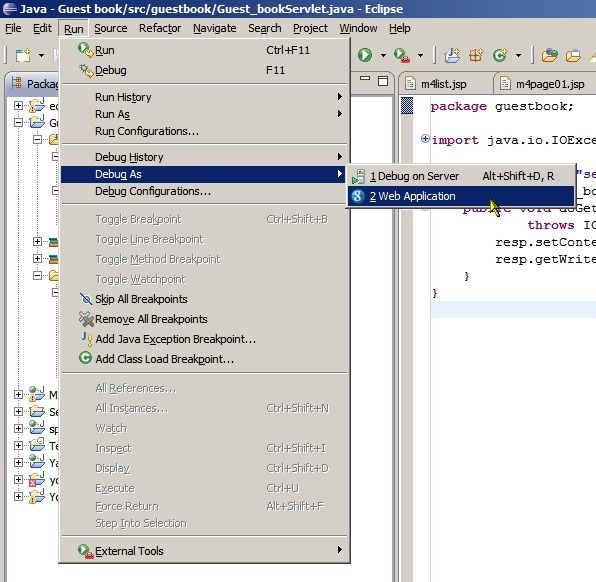Click the External Tools menu icon

(x=86, y=551)
